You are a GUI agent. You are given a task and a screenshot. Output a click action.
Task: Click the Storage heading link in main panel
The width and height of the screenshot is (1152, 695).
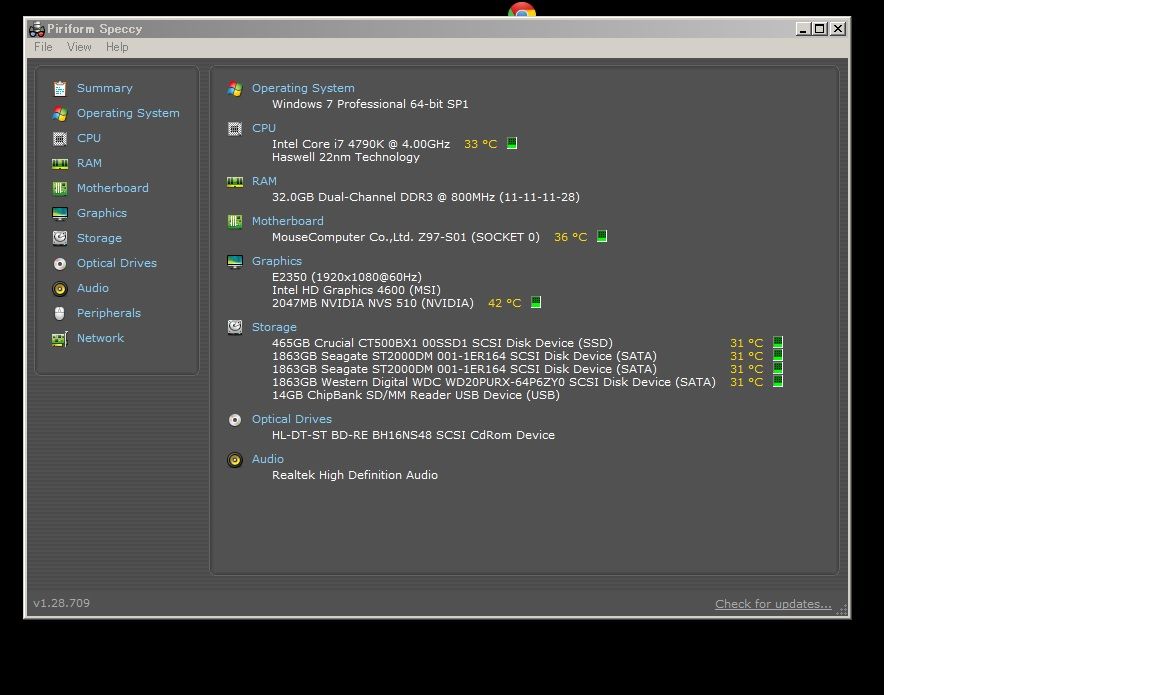(274, 327)
